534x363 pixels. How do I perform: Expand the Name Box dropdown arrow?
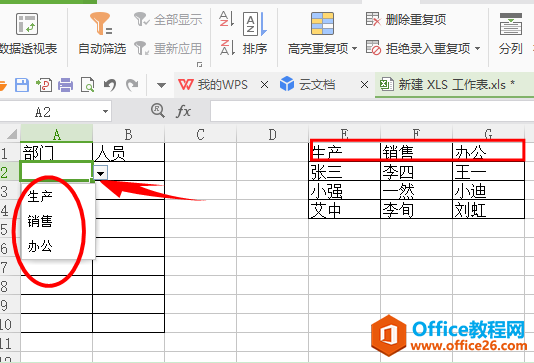point(106,112)
